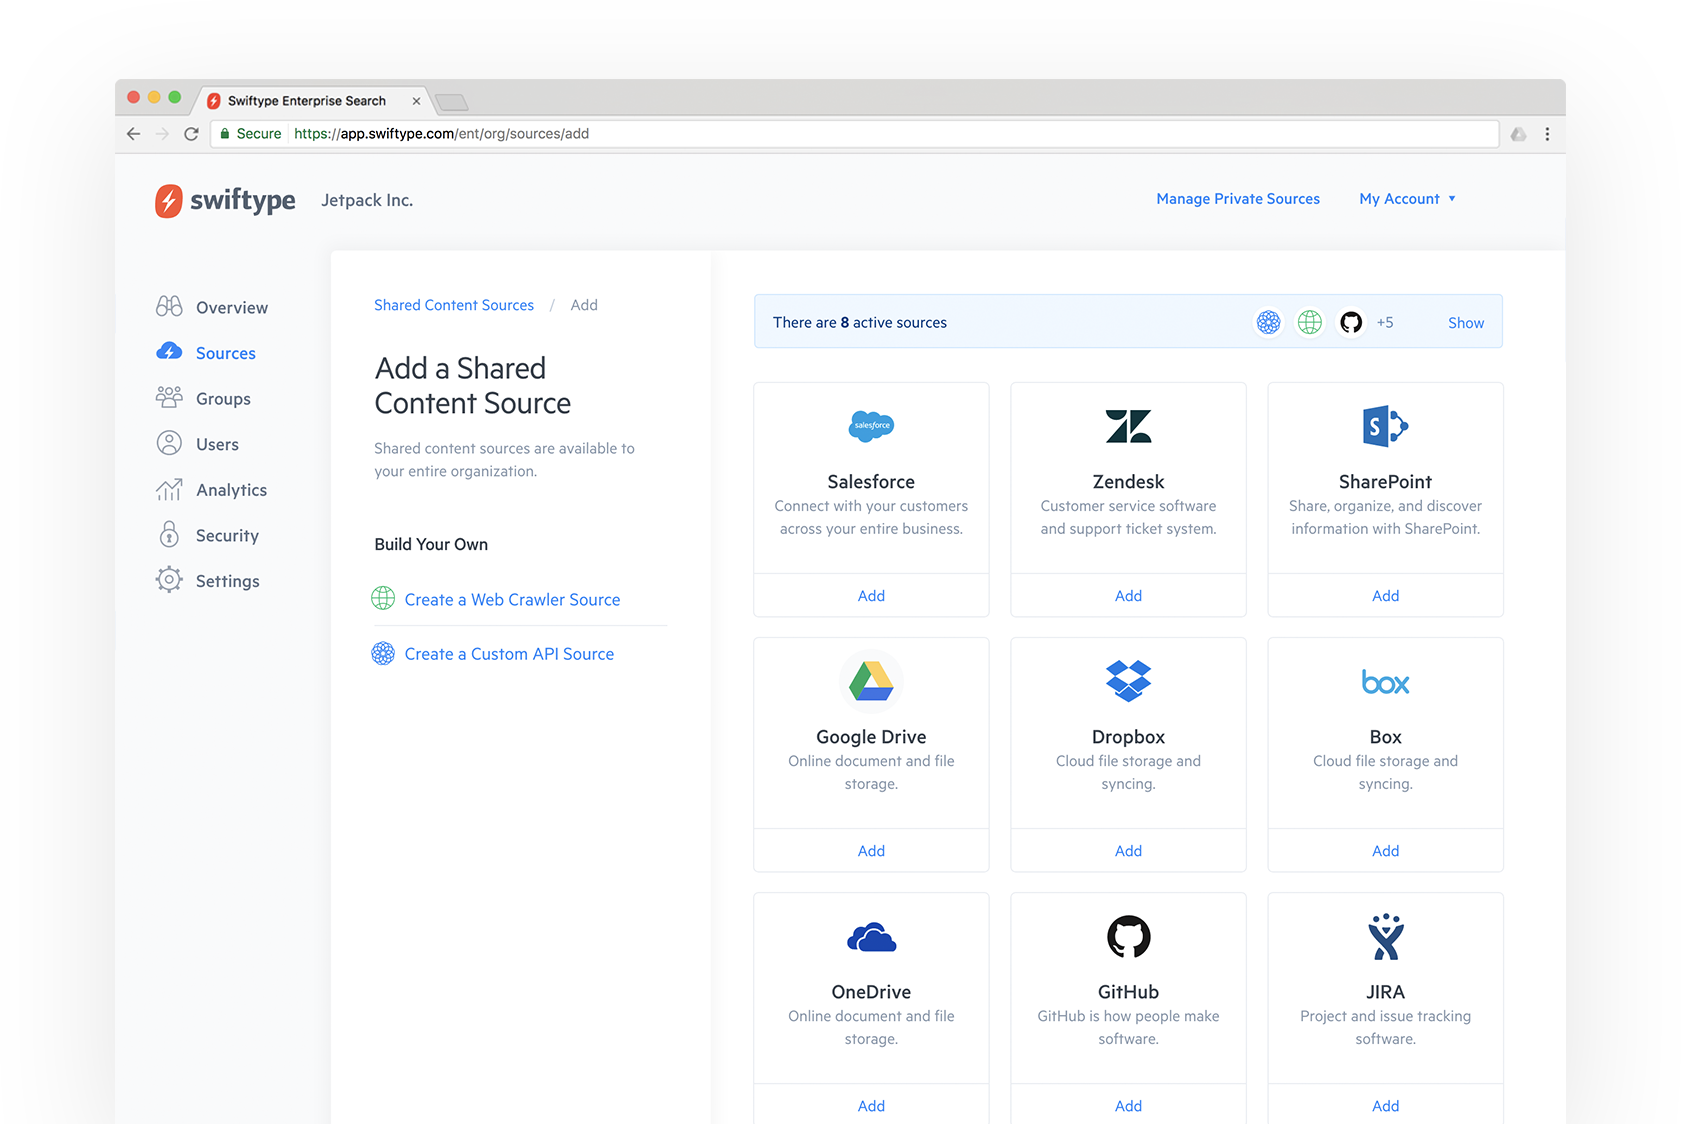Click the +5 more sources indicator
1681x1124 pixels.
[1385, 322]
